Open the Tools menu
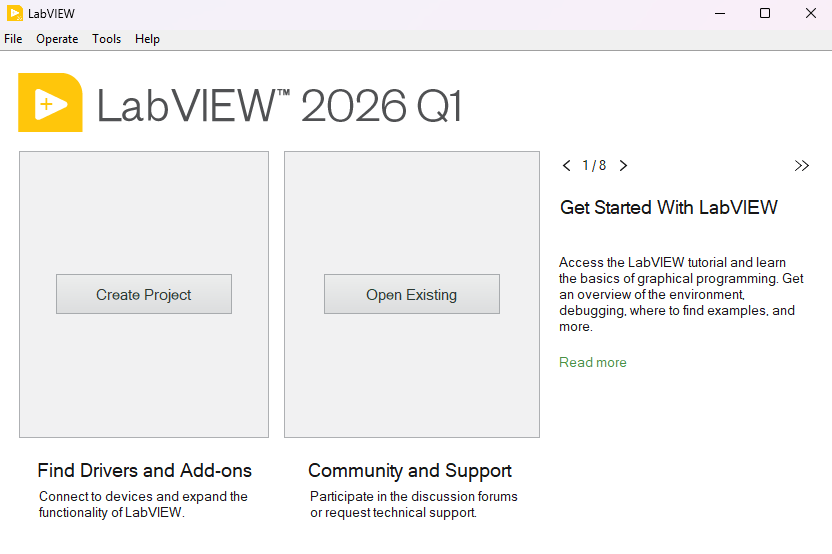Viewport: 832px width, 554px height. [x=106, y=39]
